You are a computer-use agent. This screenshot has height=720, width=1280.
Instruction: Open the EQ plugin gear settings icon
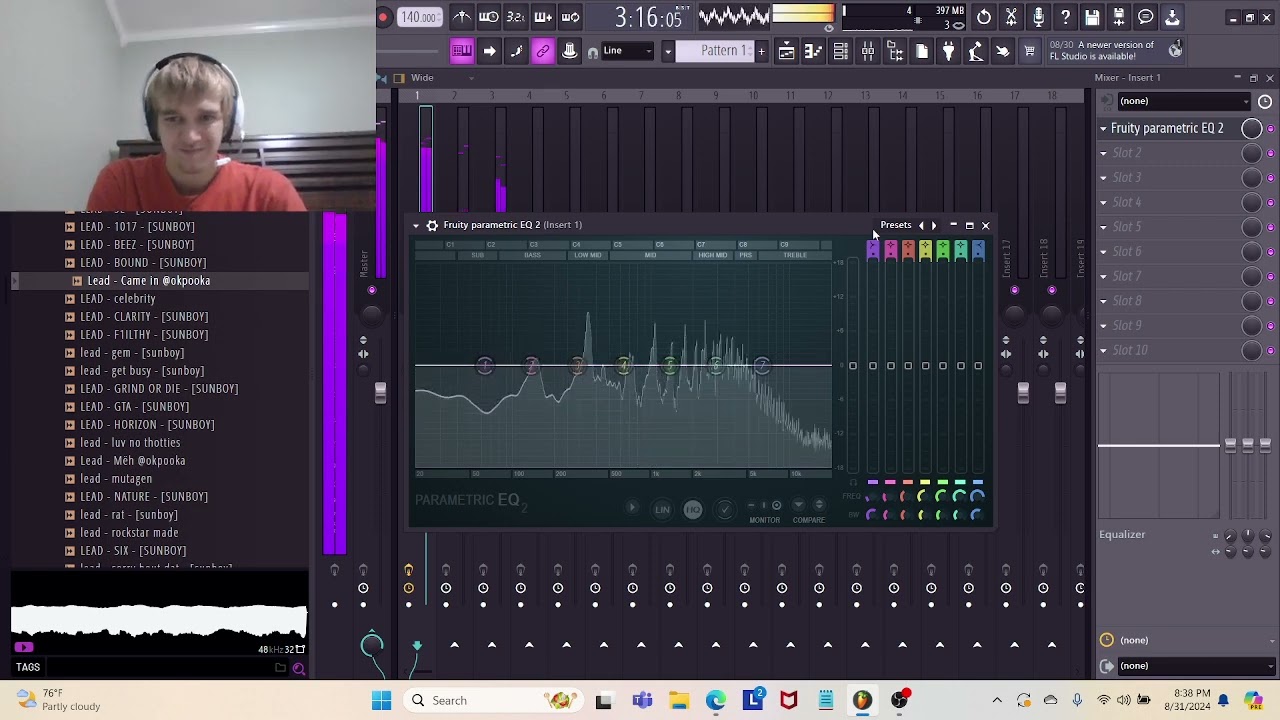pos(432,225)
